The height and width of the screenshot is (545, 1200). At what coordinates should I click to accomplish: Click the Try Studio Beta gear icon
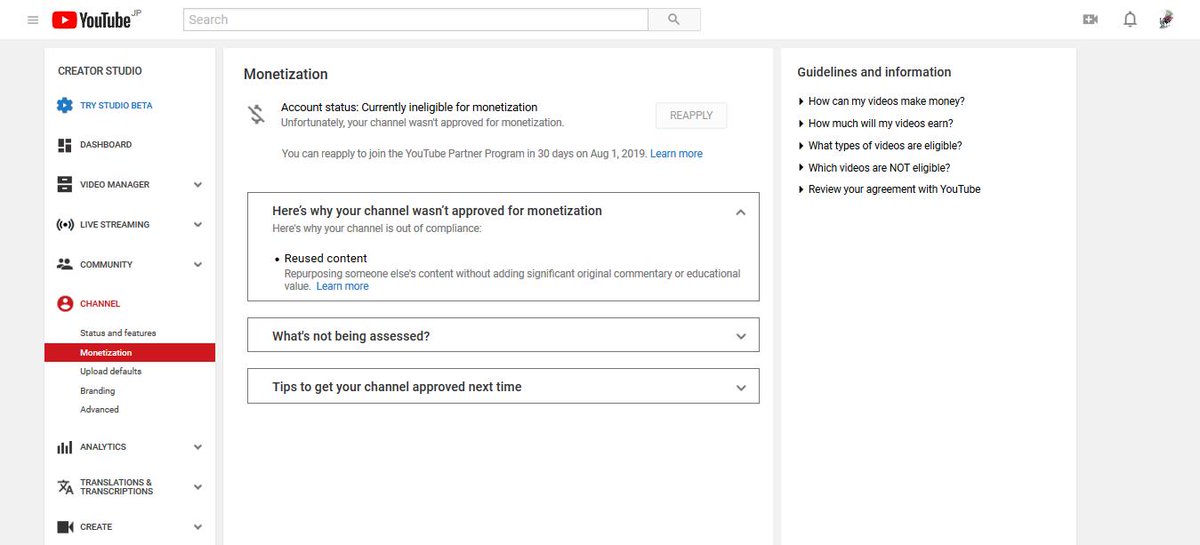coord(65,105)
